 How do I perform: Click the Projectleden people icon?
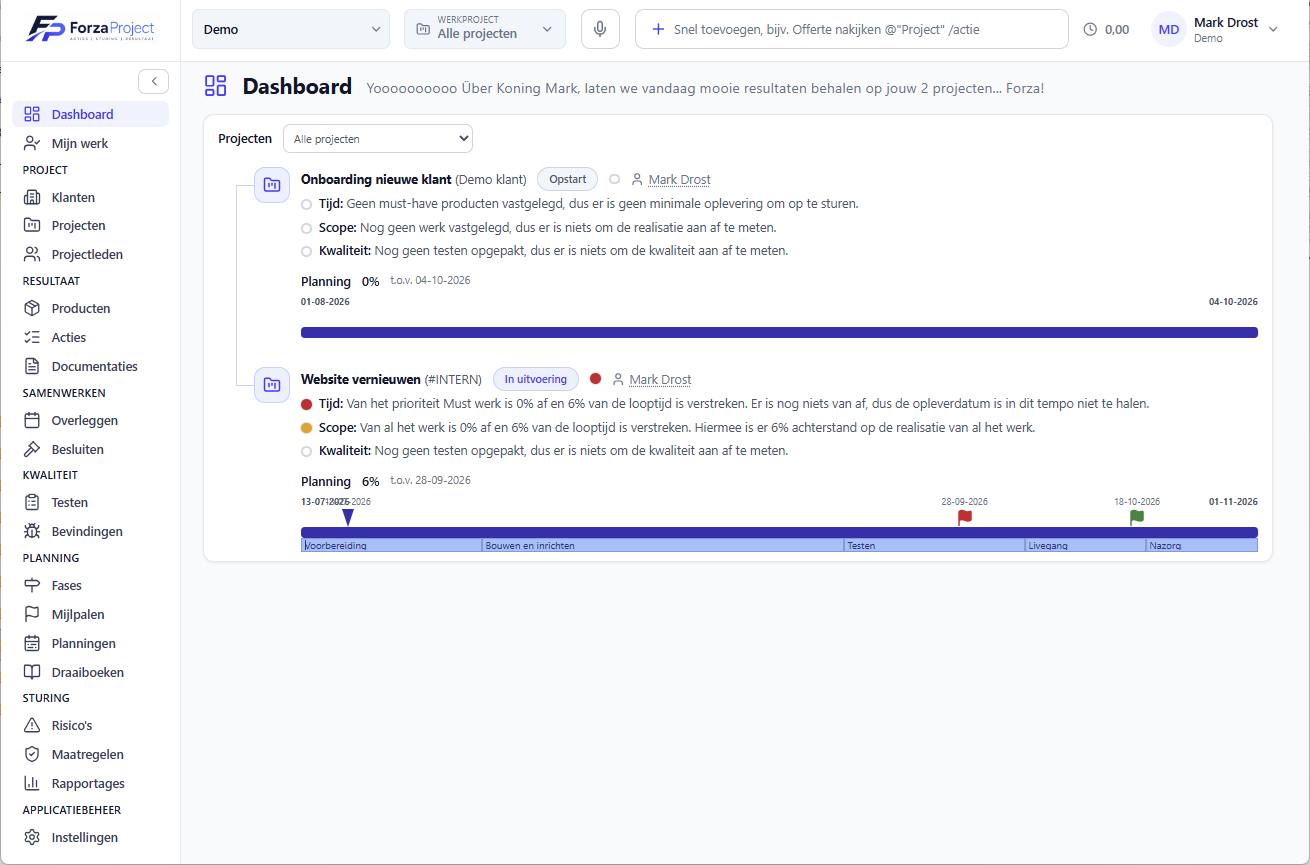pos(32,254)
